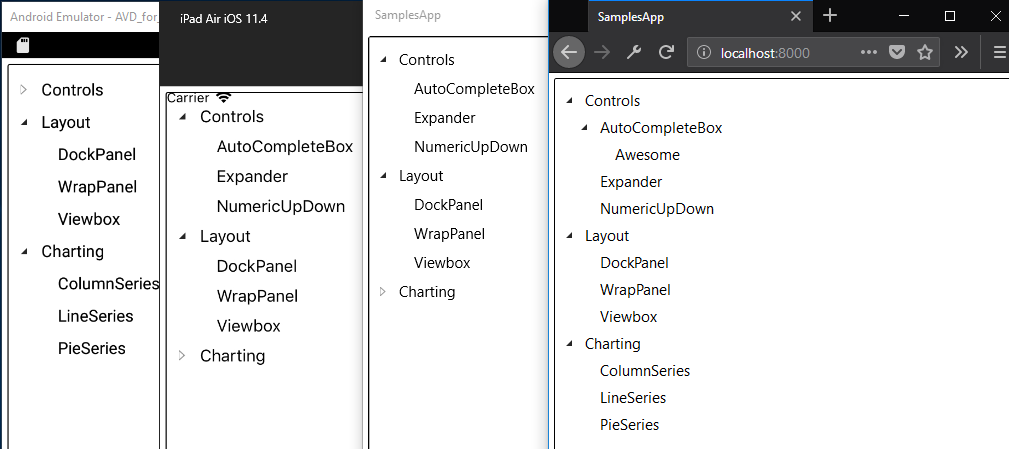Image resolution: width=1009 pixels, height=449 pixels.
Task: Select Viewbox in the standalone SamplesApp window
Action: [x=442, y=263]
